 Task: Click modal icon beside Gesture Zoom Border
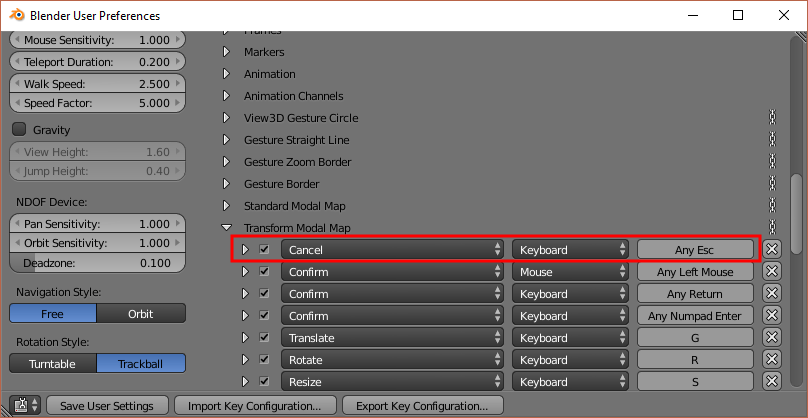click(772, 162)
